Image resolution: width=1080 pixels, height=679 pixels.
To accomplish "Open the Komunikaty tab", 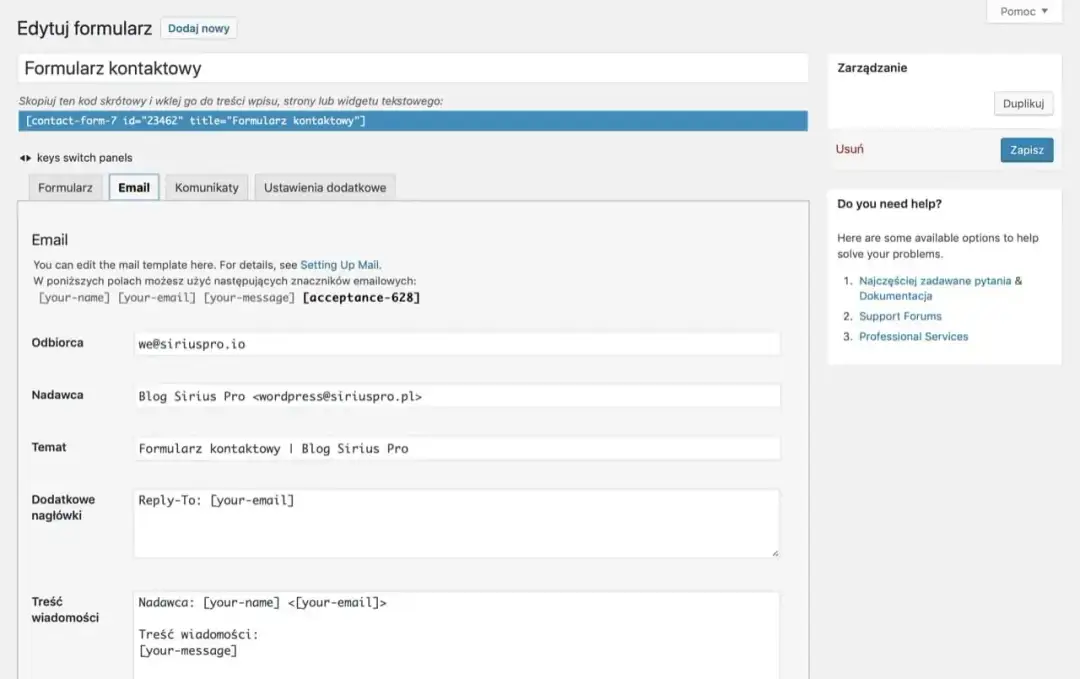I will 206,187.
